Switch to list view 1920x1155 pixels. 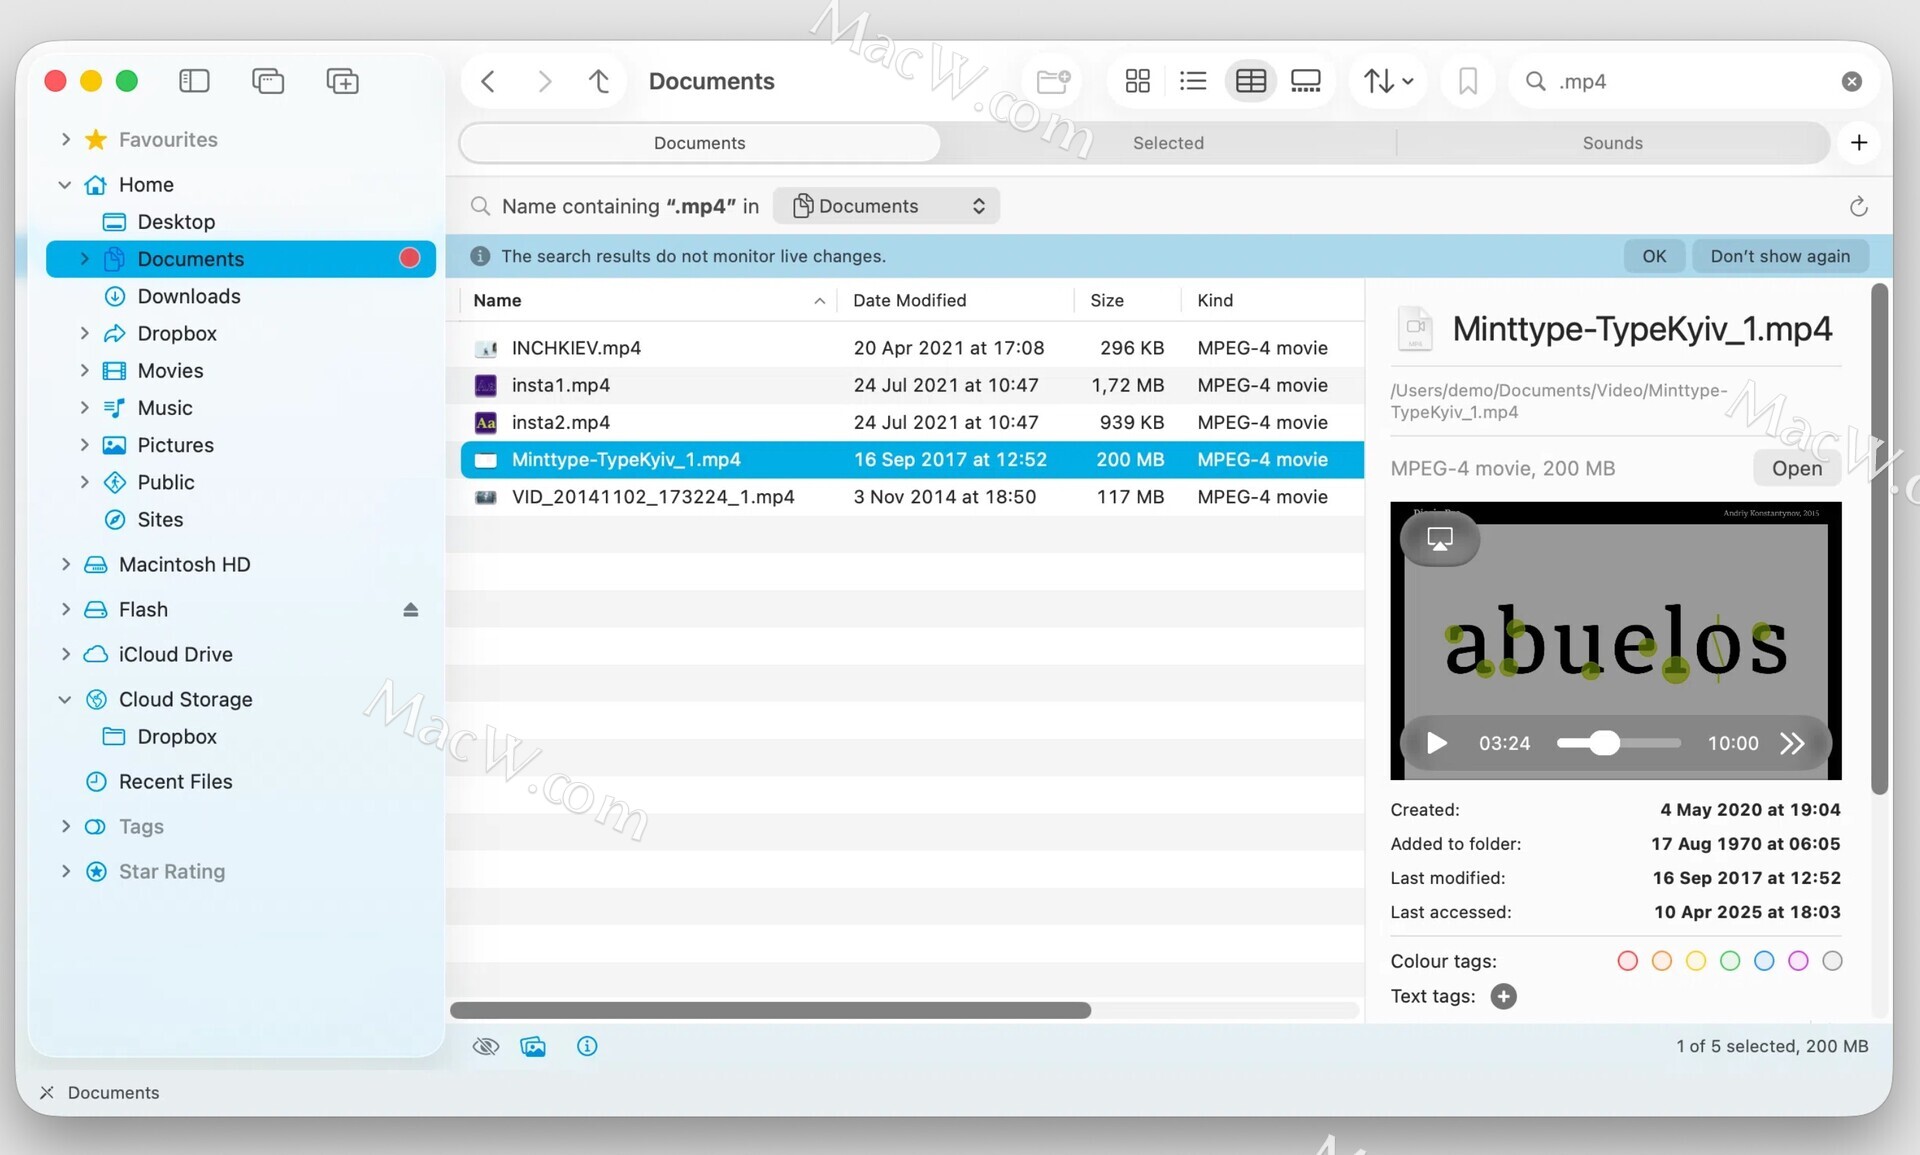(1192, 81)
